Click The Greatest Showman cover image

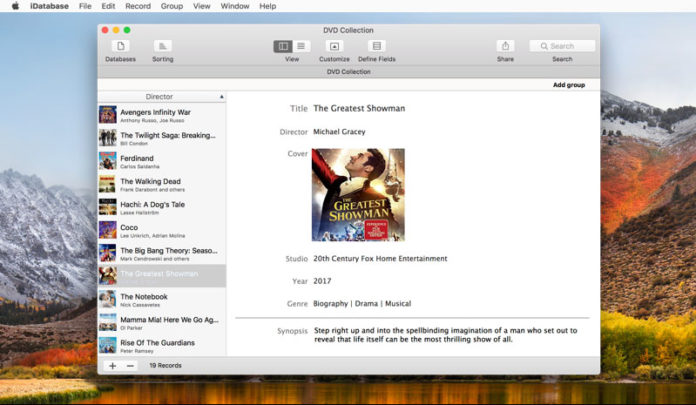[358, 195]
